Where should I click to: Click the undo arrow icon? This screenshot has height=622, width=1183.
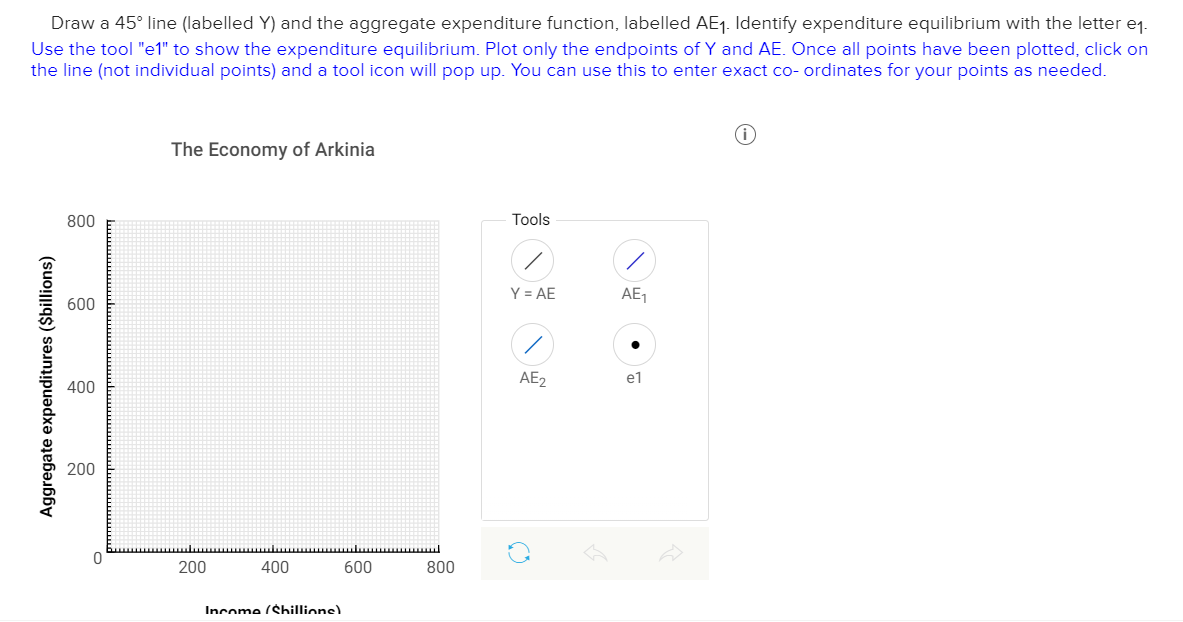[x=595, y=552]
